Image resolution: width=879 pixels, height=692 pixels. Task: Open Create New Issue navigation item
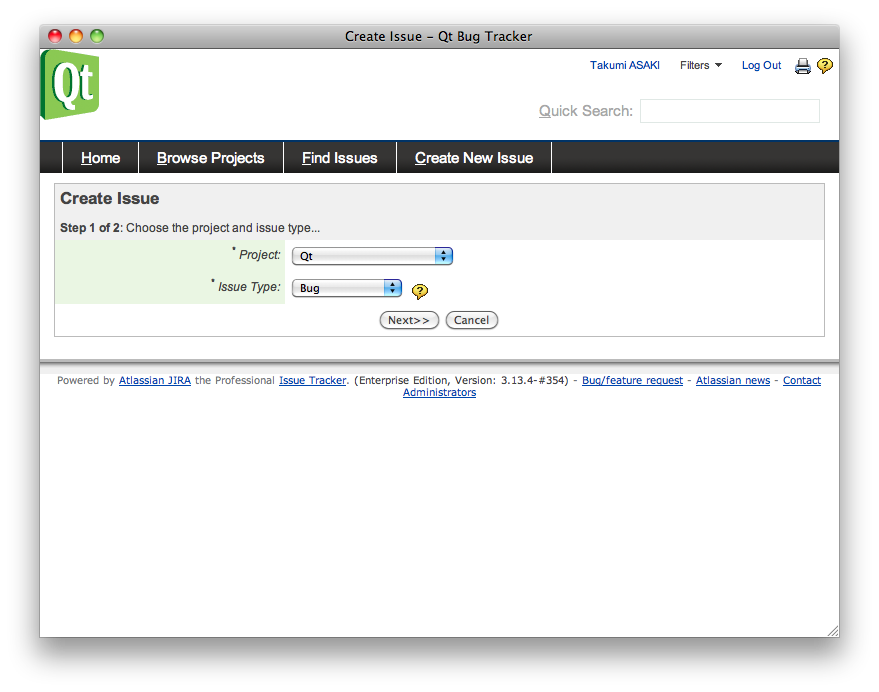(474, 158)
